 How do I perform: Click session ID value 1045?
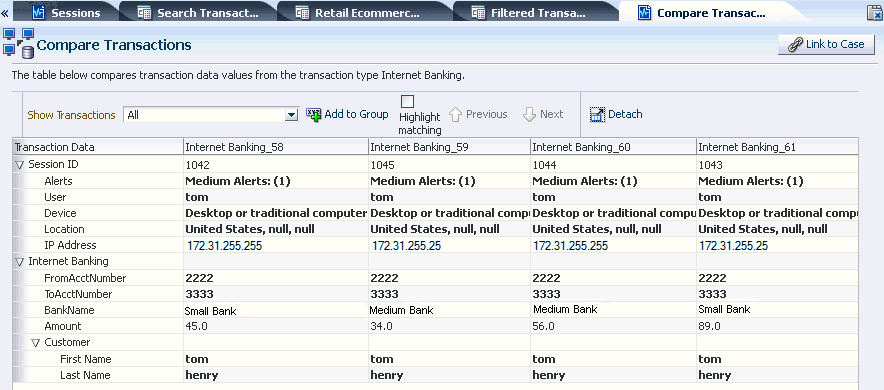[x=382, y=165]
